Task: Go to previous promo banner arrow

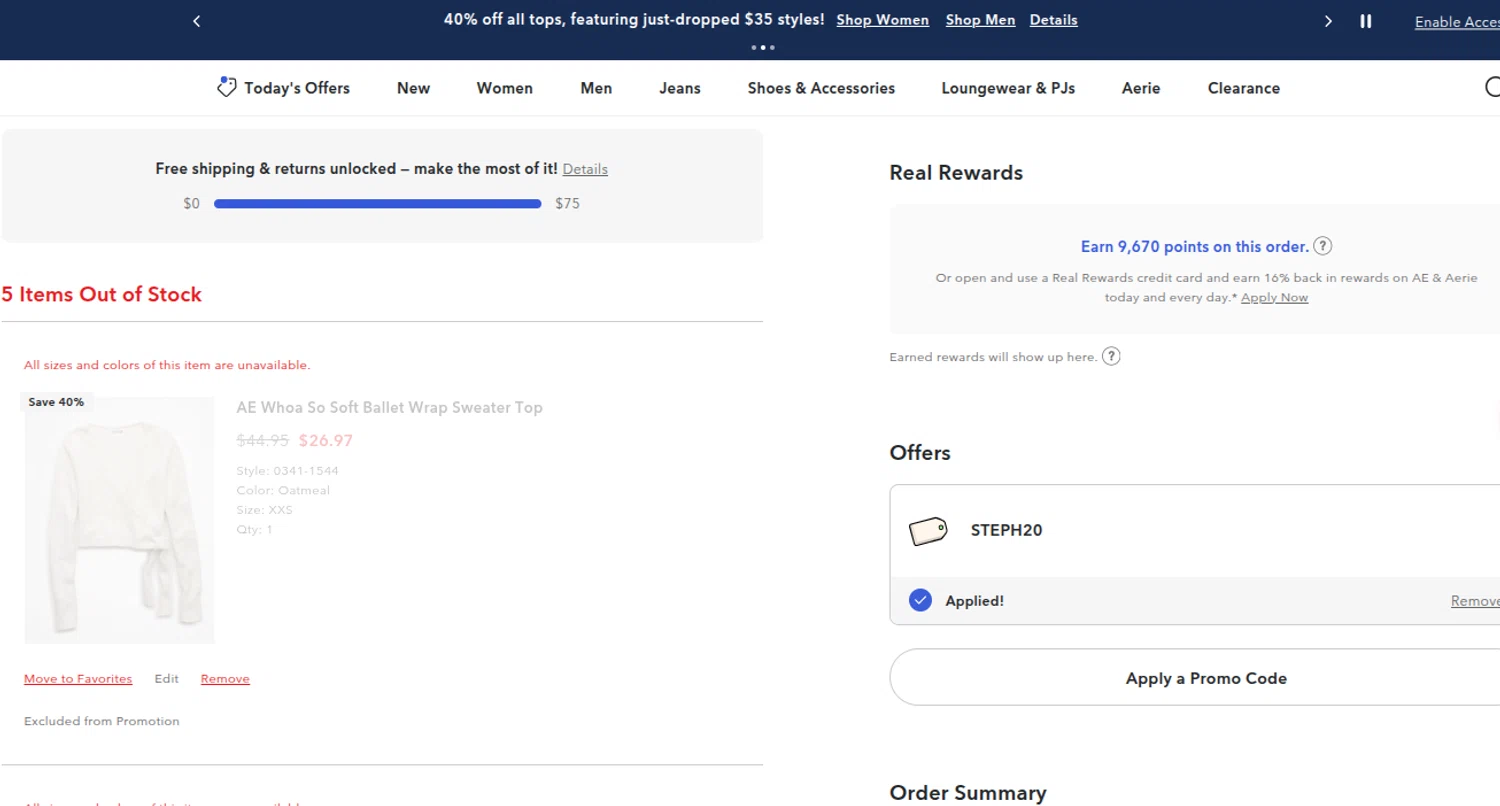Action: point(197,21)
